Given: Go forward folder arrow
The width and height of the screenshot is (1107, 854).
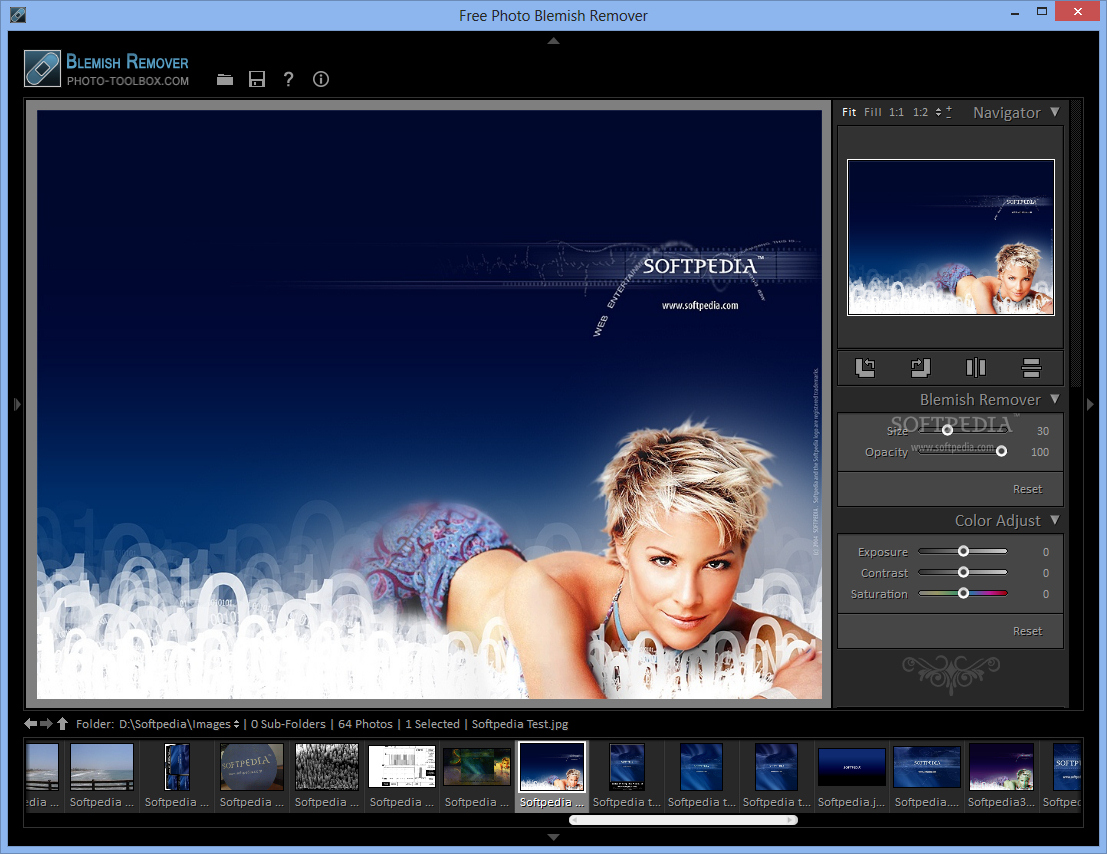Looking at the screenshot, I should point(46,723).
